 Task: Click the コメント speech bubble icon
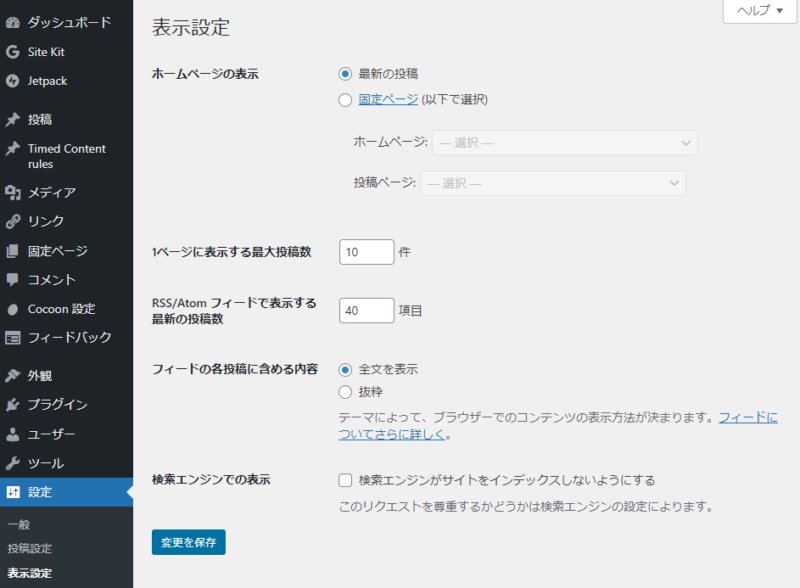point(13,280)
